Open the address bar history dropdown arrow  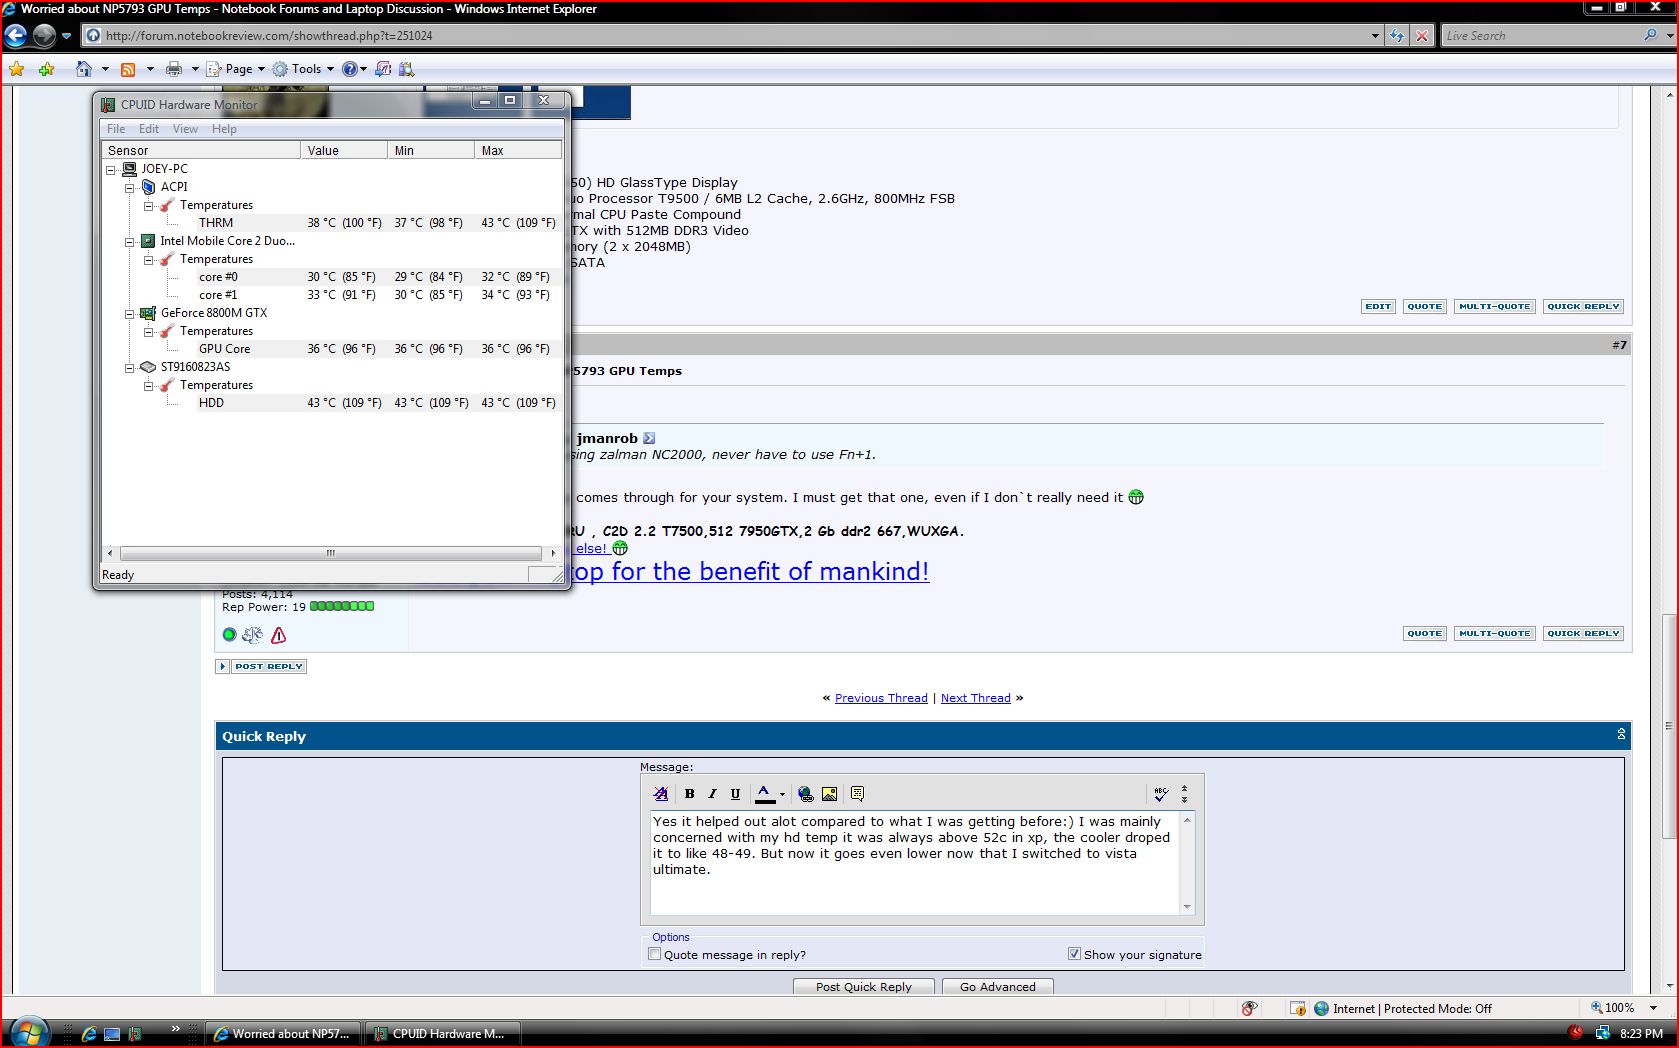1375,36
